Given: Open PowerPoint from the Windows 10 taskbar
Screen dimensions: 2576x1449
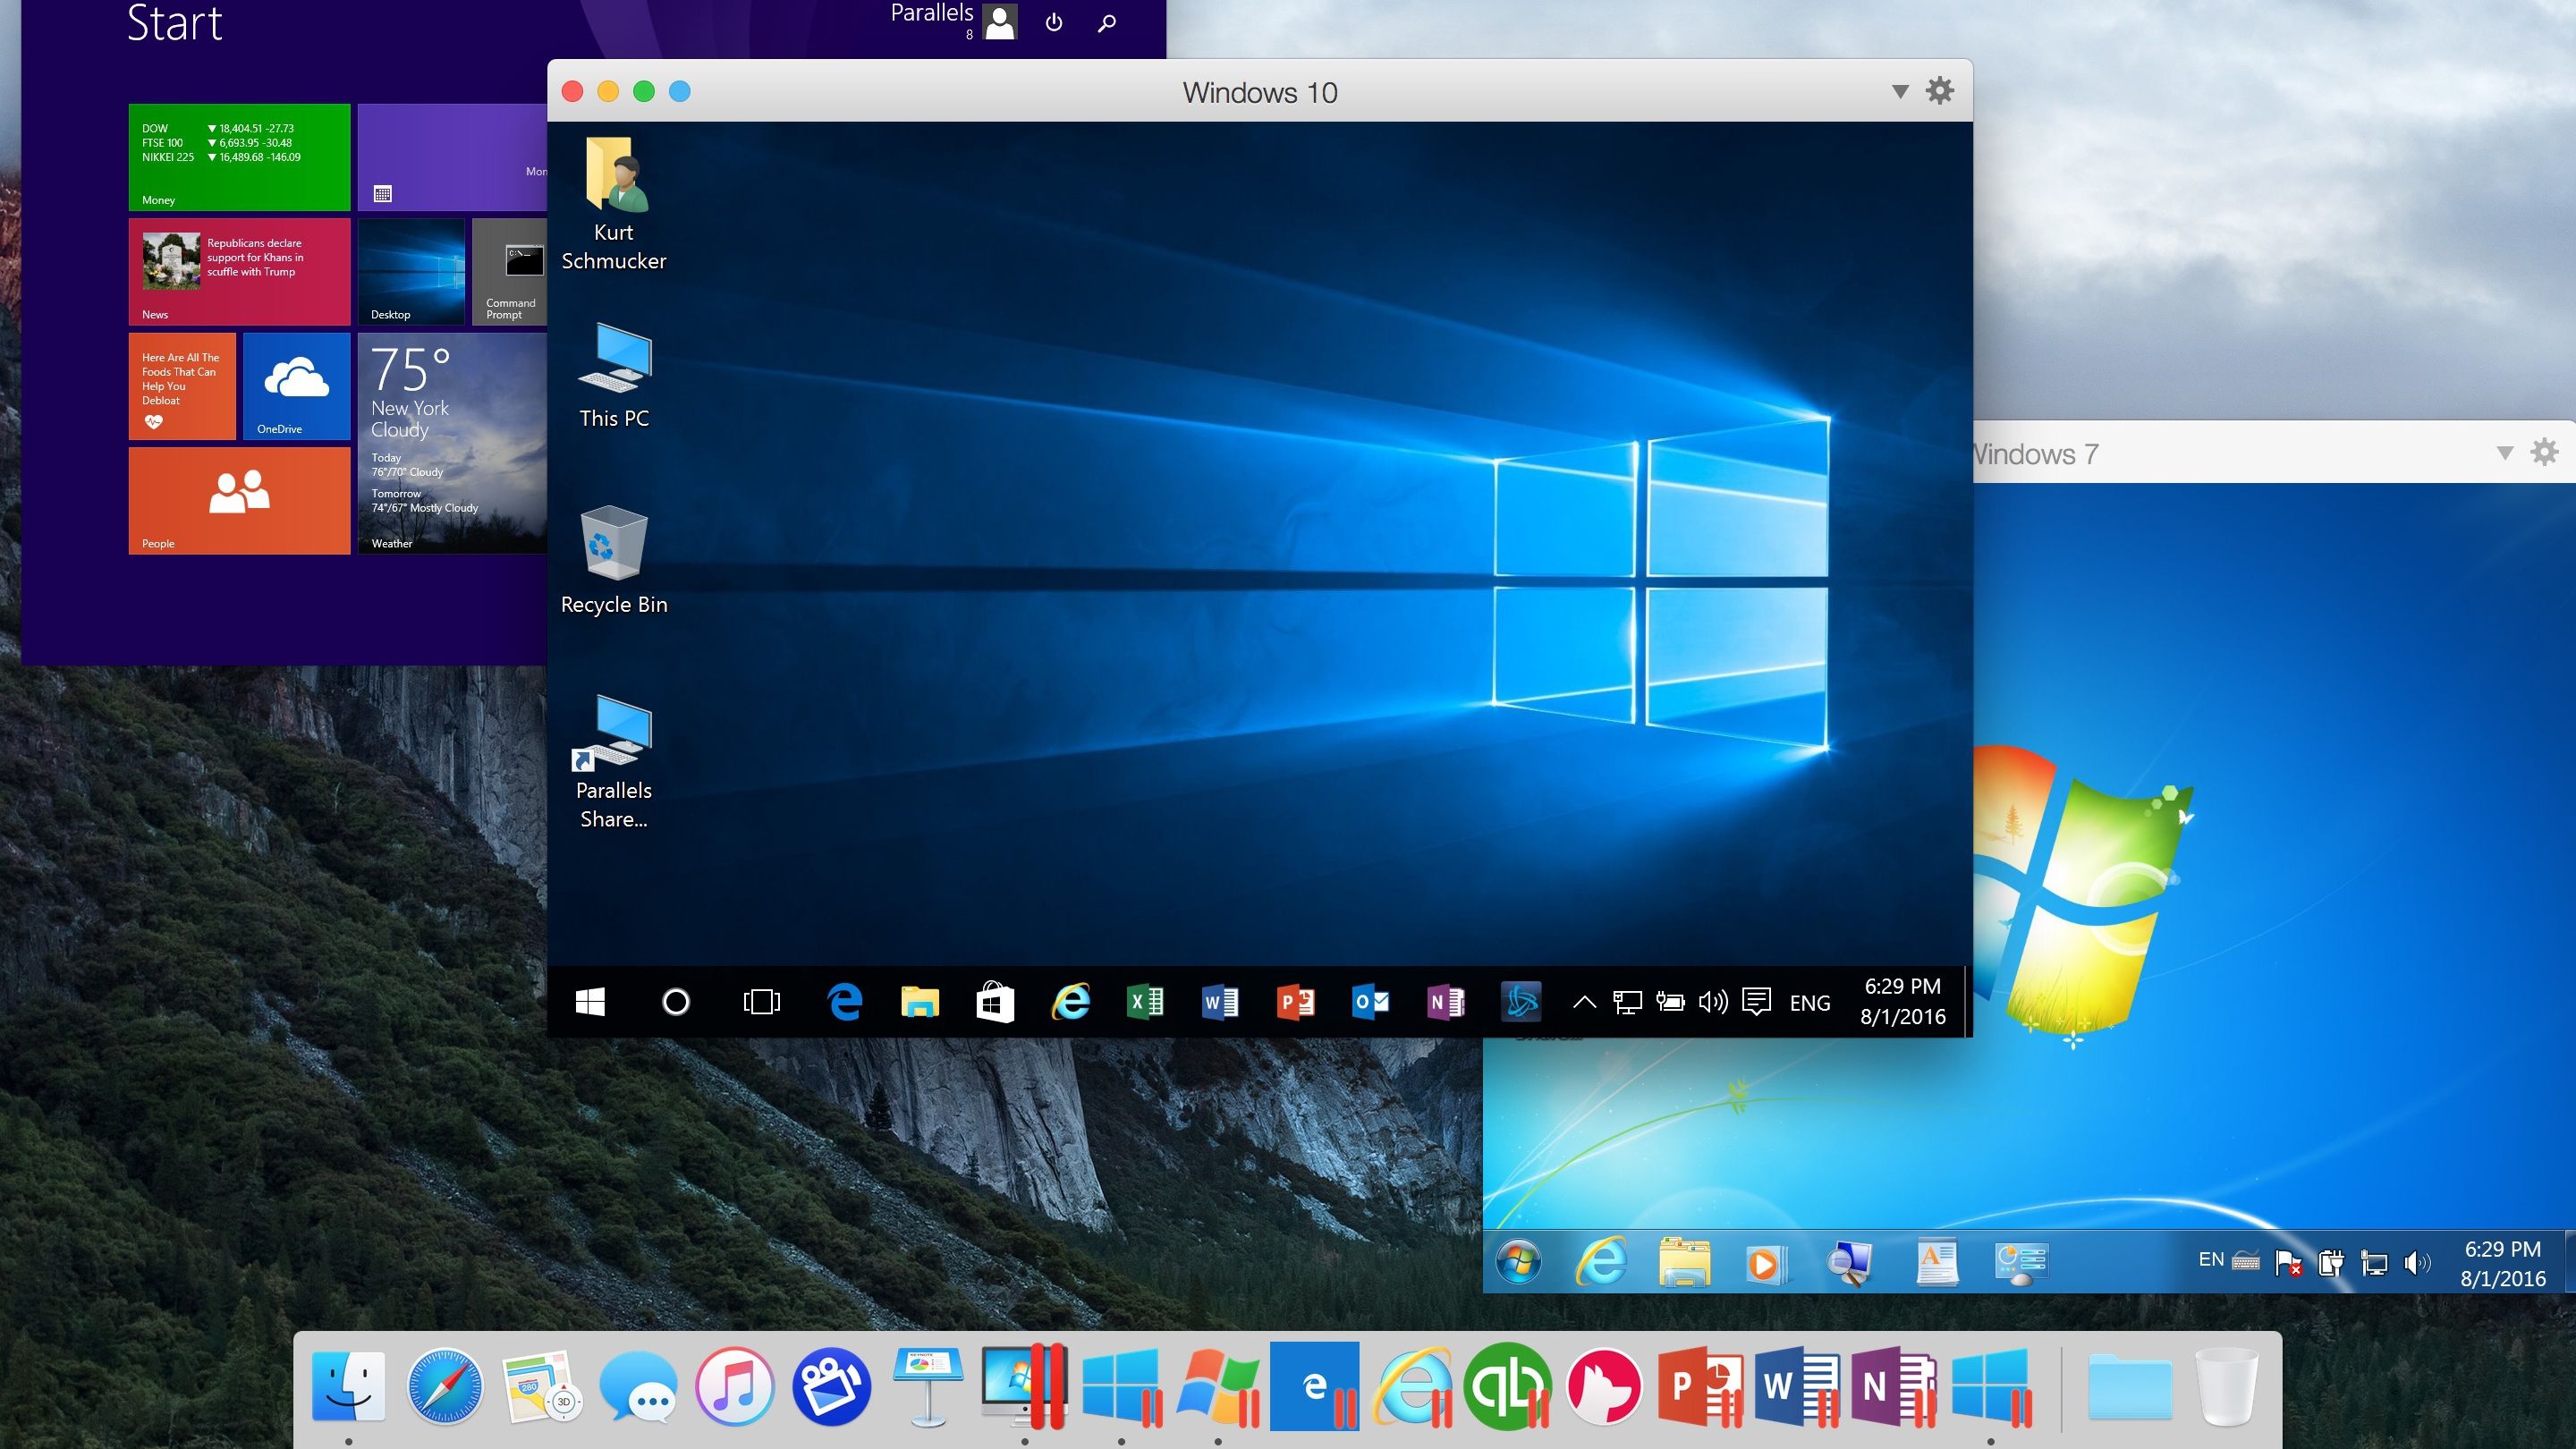Looking at the screenshot, I should (1294, 1003).
